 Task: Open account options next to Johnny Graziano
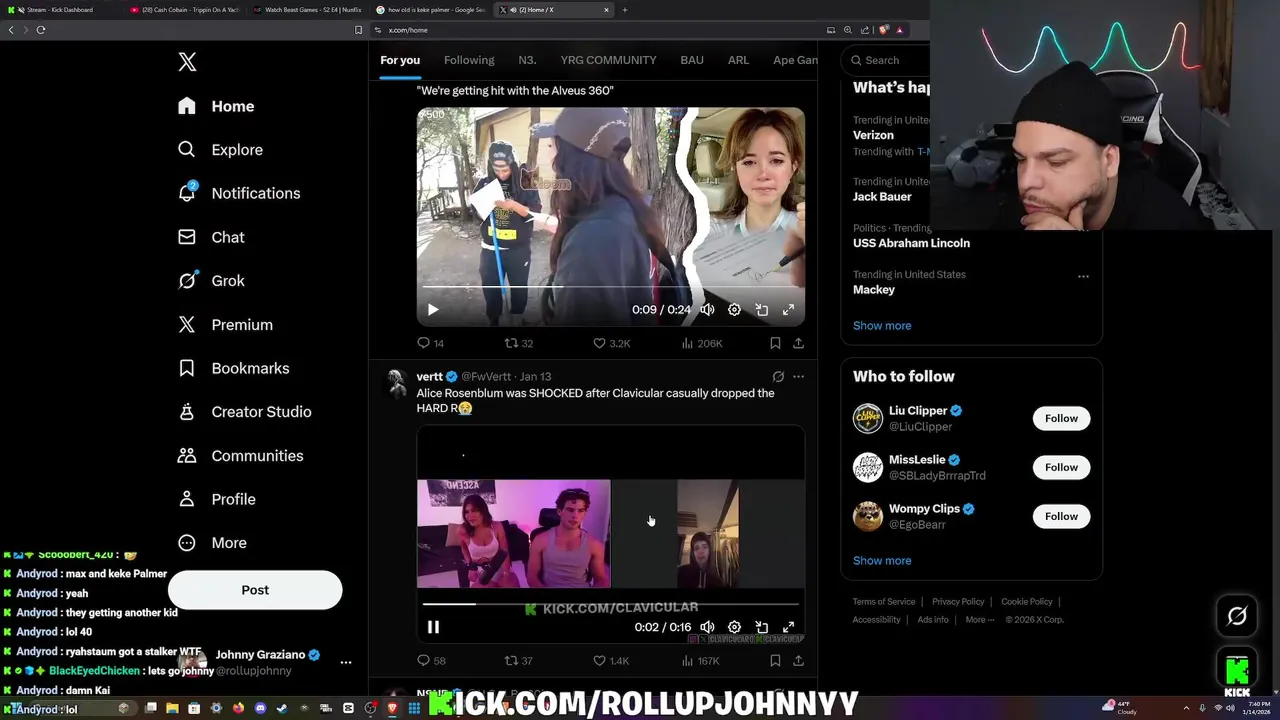point(346,662)
